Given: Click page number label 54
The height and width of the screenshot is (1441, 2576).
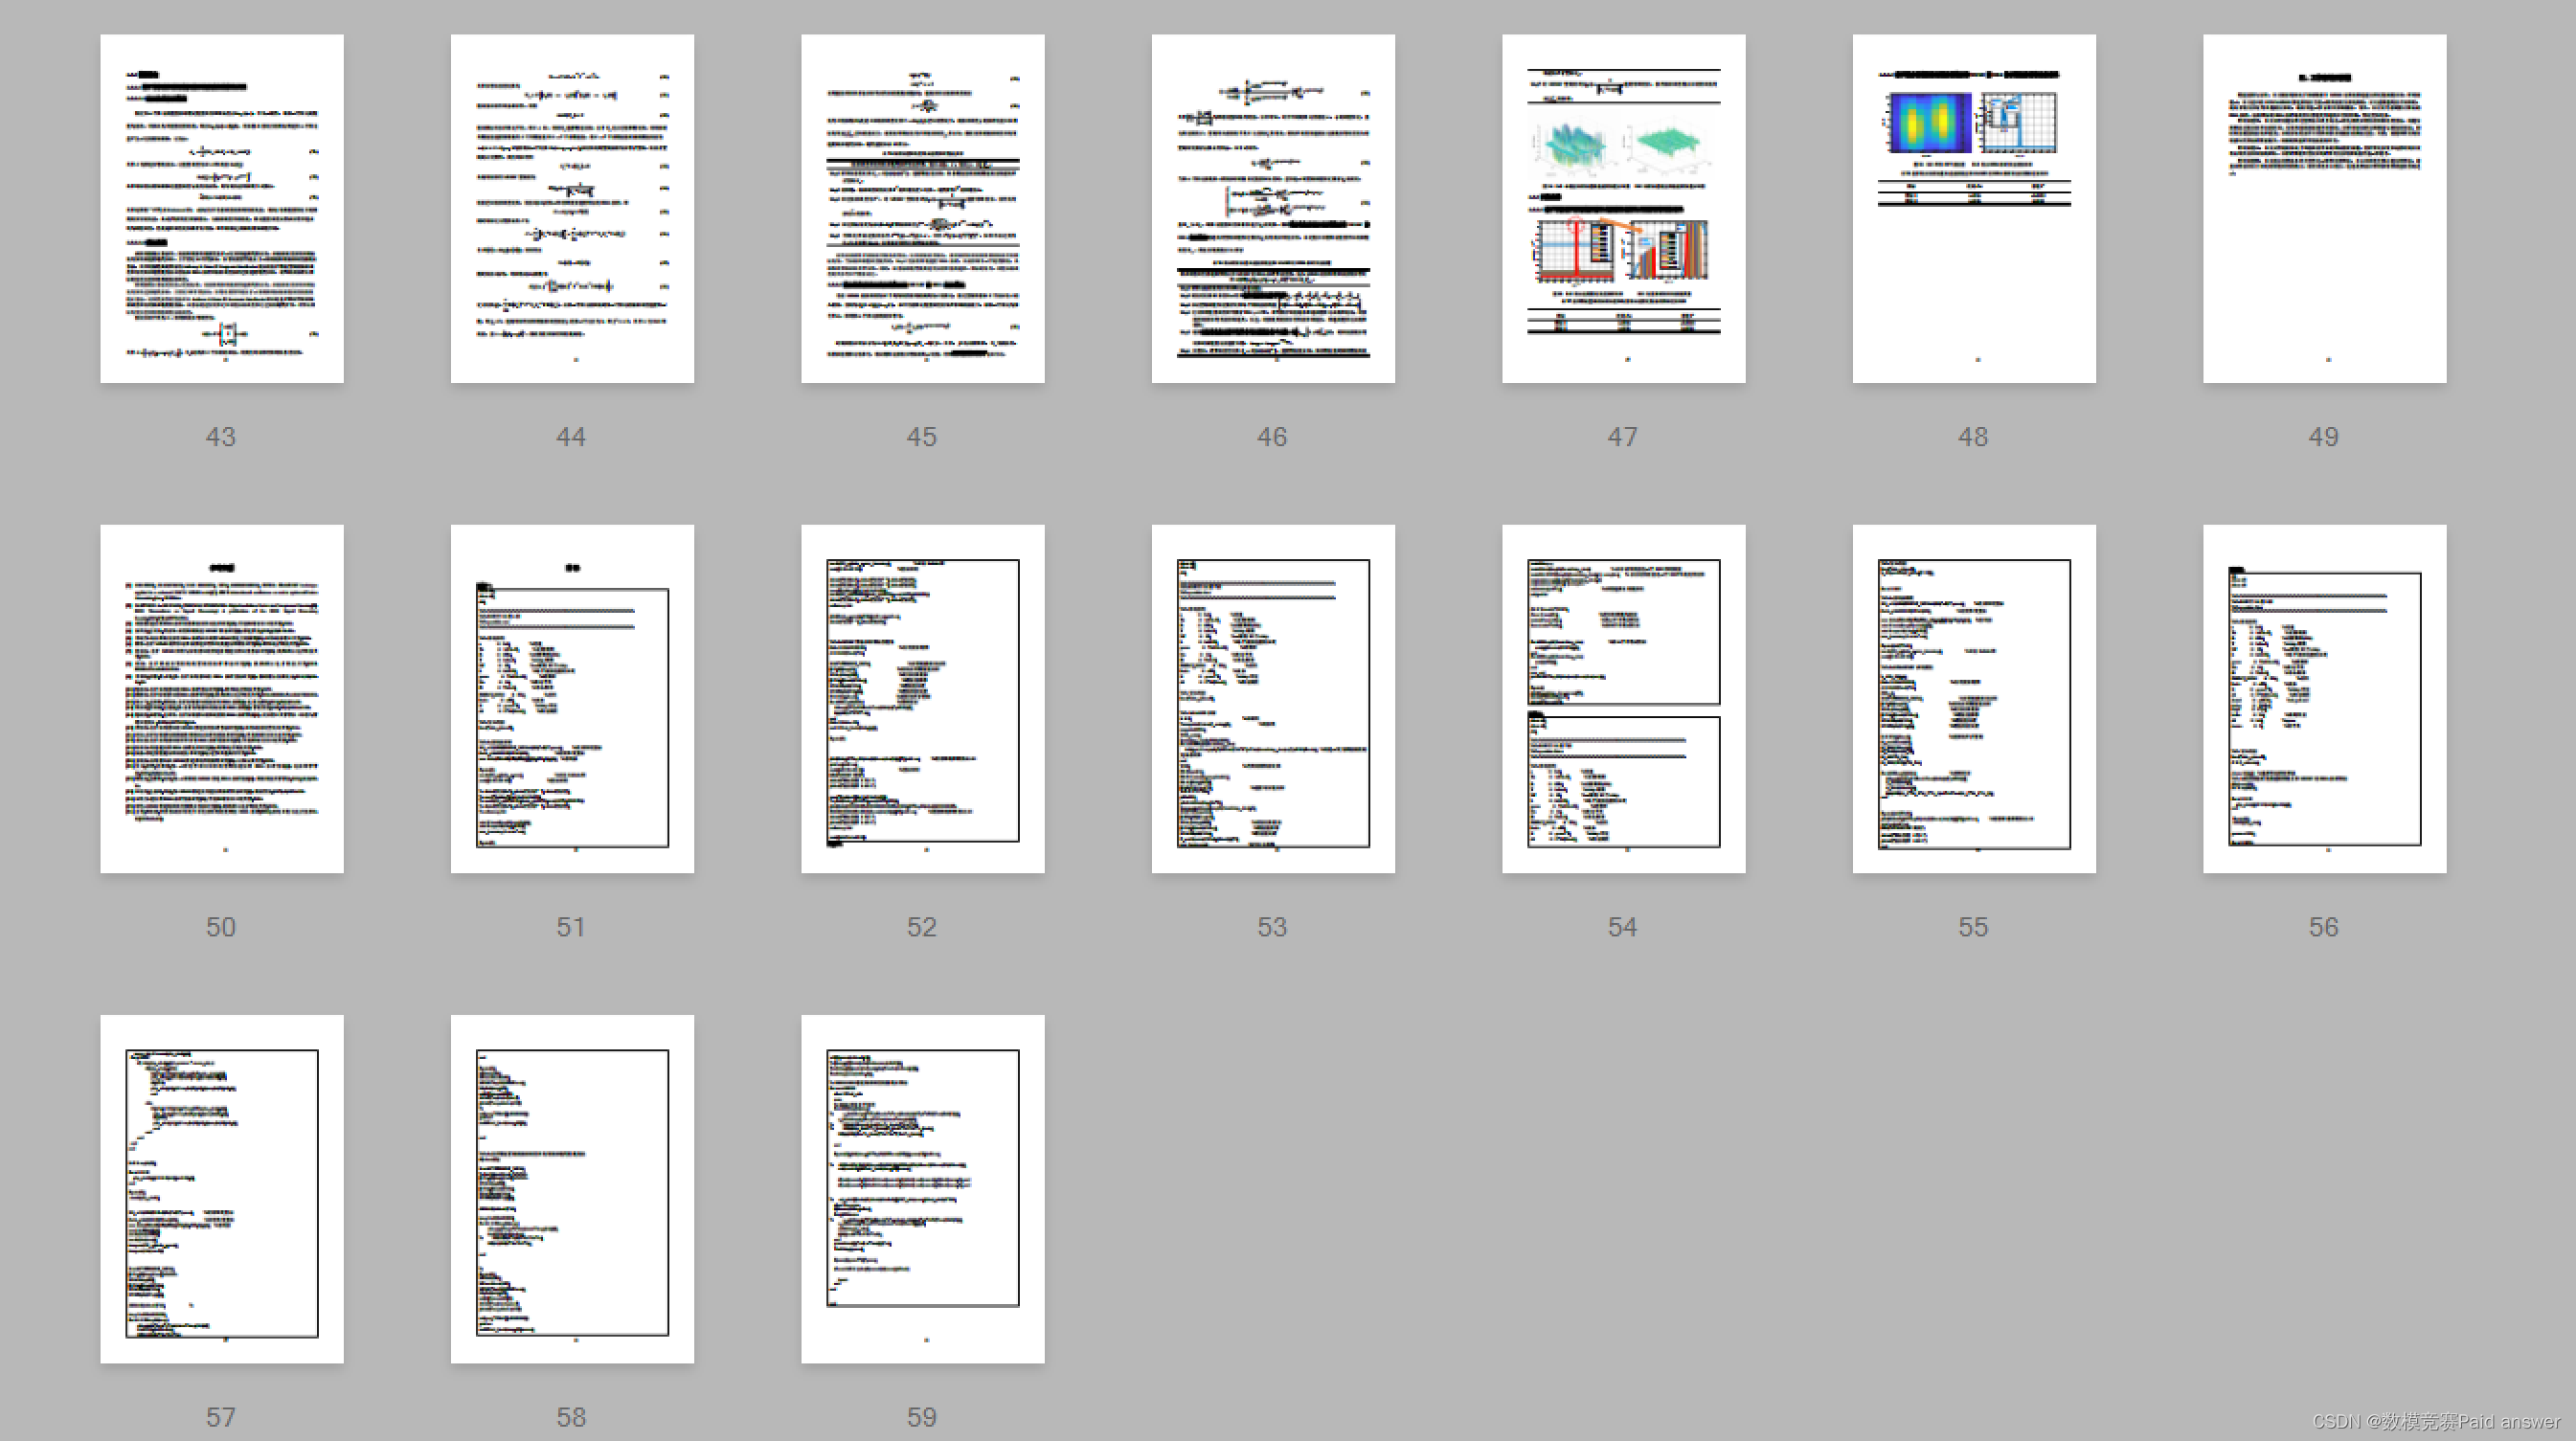Looking at the screenshot, I should pyautogui.click(x=1623, y=927).
